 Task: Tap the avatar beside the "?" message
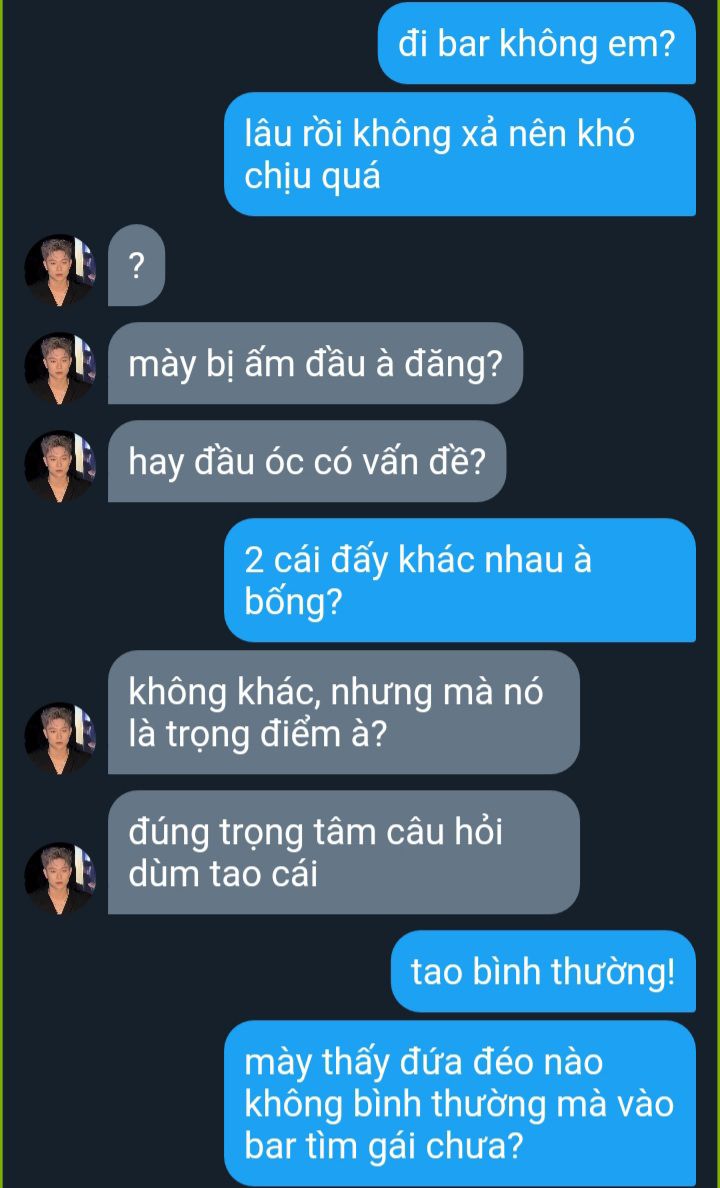coord(60,270)
